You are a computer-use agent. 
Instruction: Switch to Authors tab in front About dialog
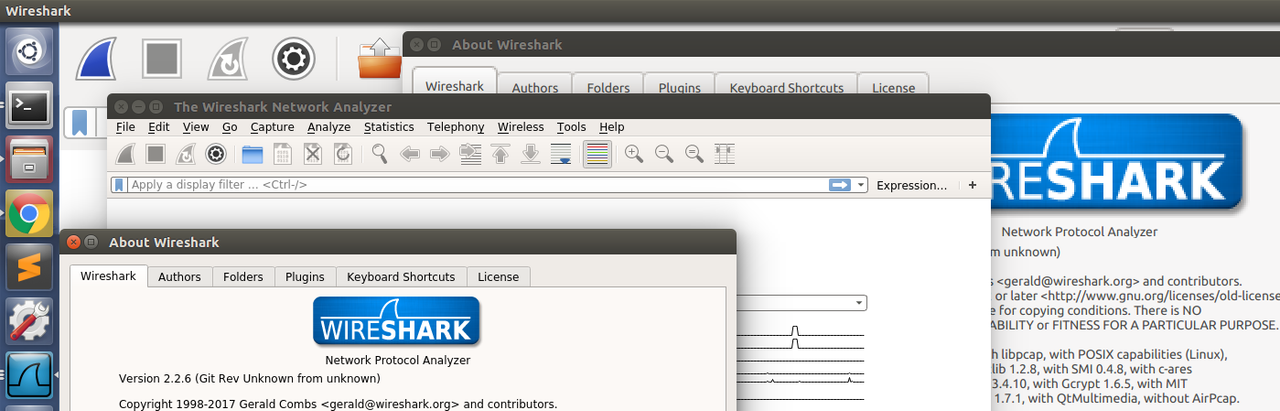coord(180,277)
